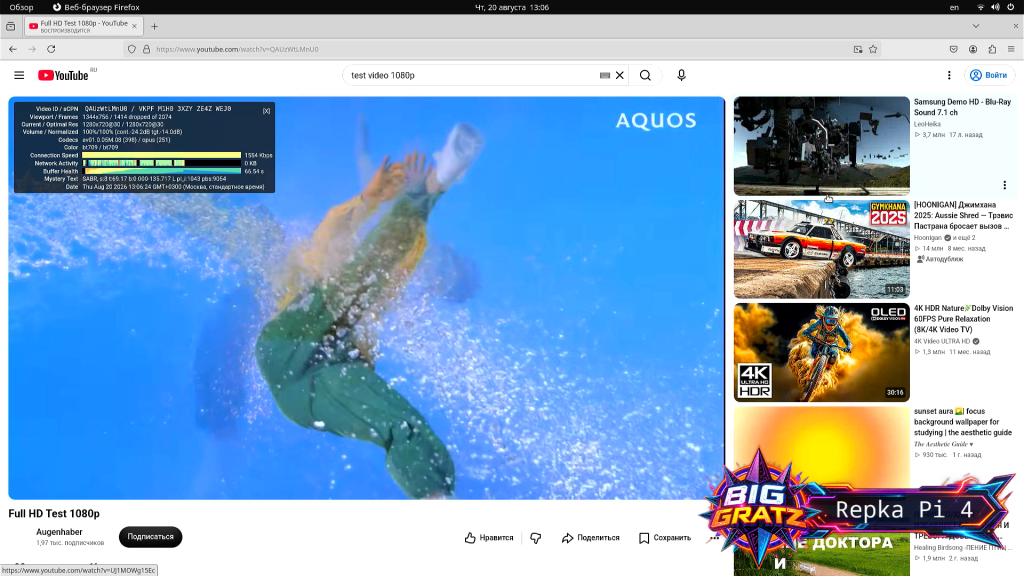Open the Samsung Demo HD video thumbnail
1024x576 pixels.
[x=822, y=146]
